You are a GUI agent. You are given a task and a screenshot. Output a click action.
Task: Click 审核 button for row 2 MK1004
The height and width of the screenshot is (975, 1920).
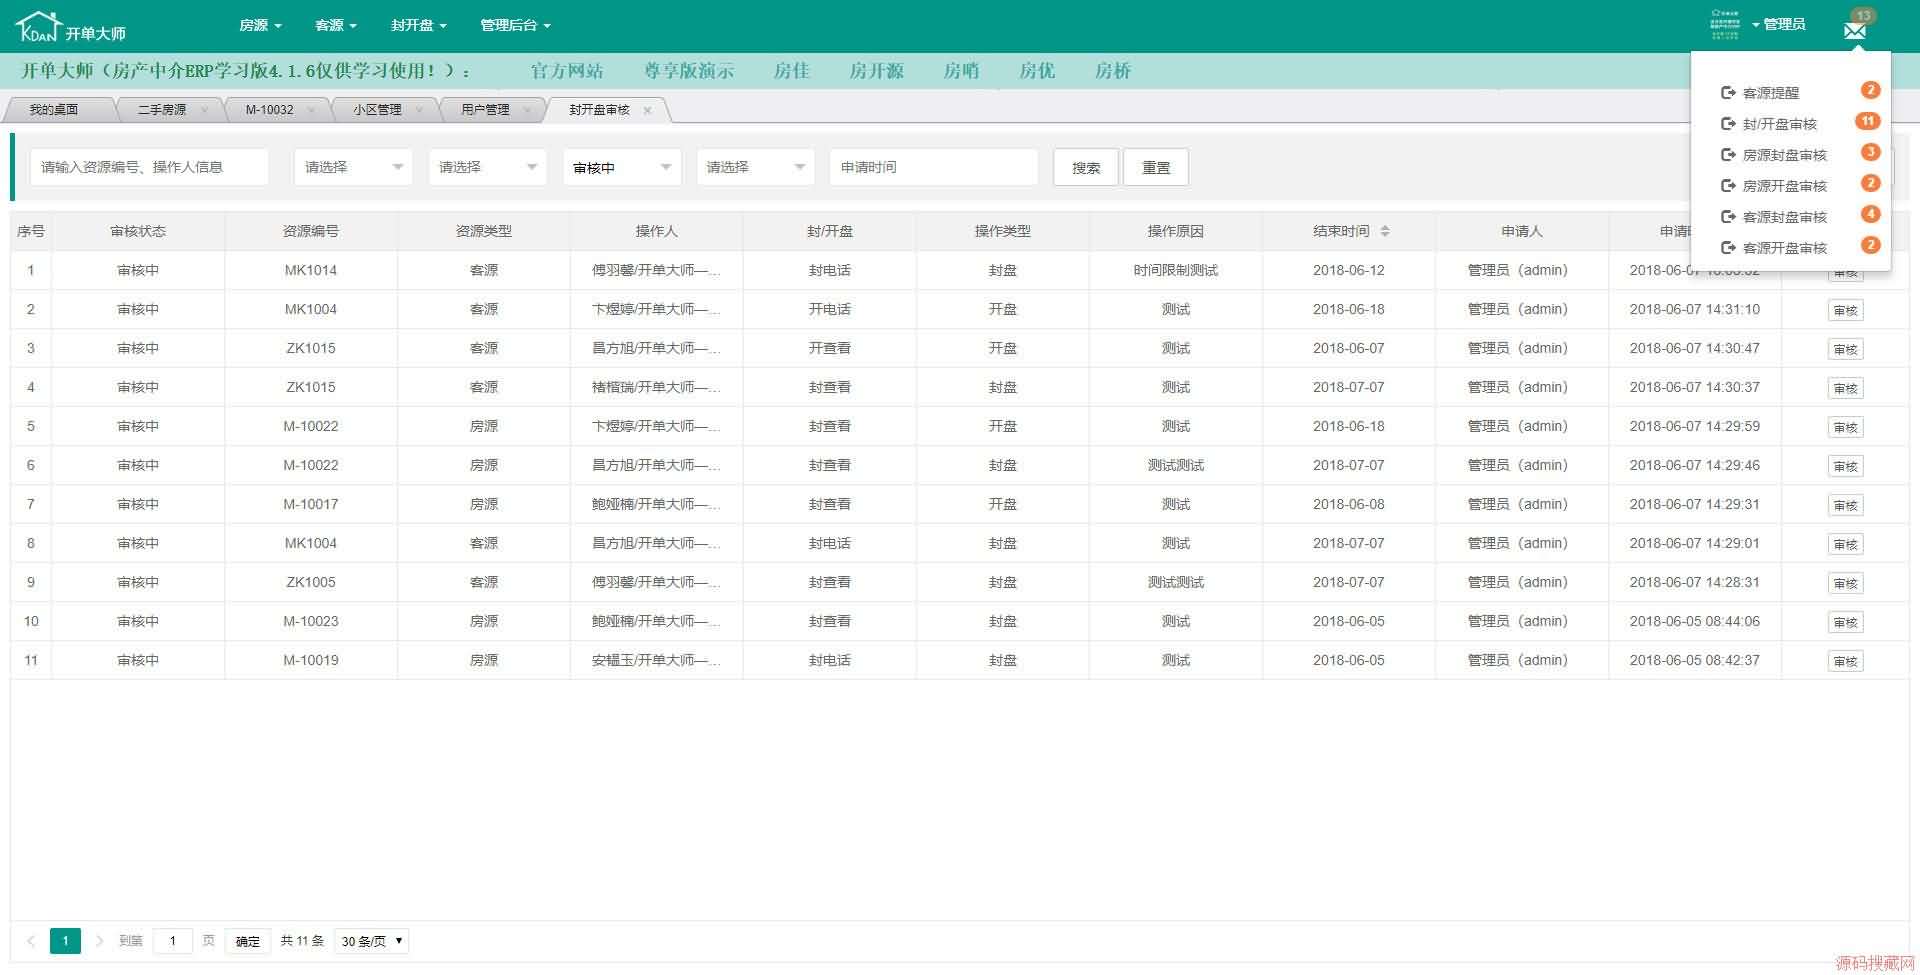[x=1846, y=311]
